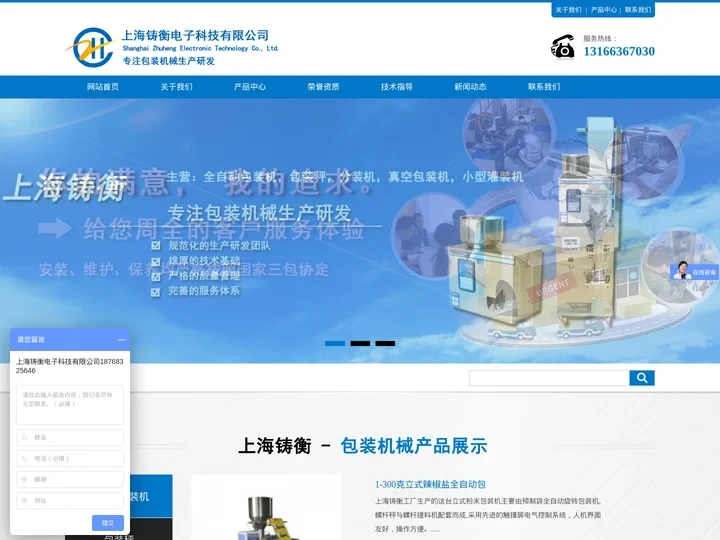Open the 1-300克立式辣椒盐全自动包 product link
The image size is (720, 540).
430,484
